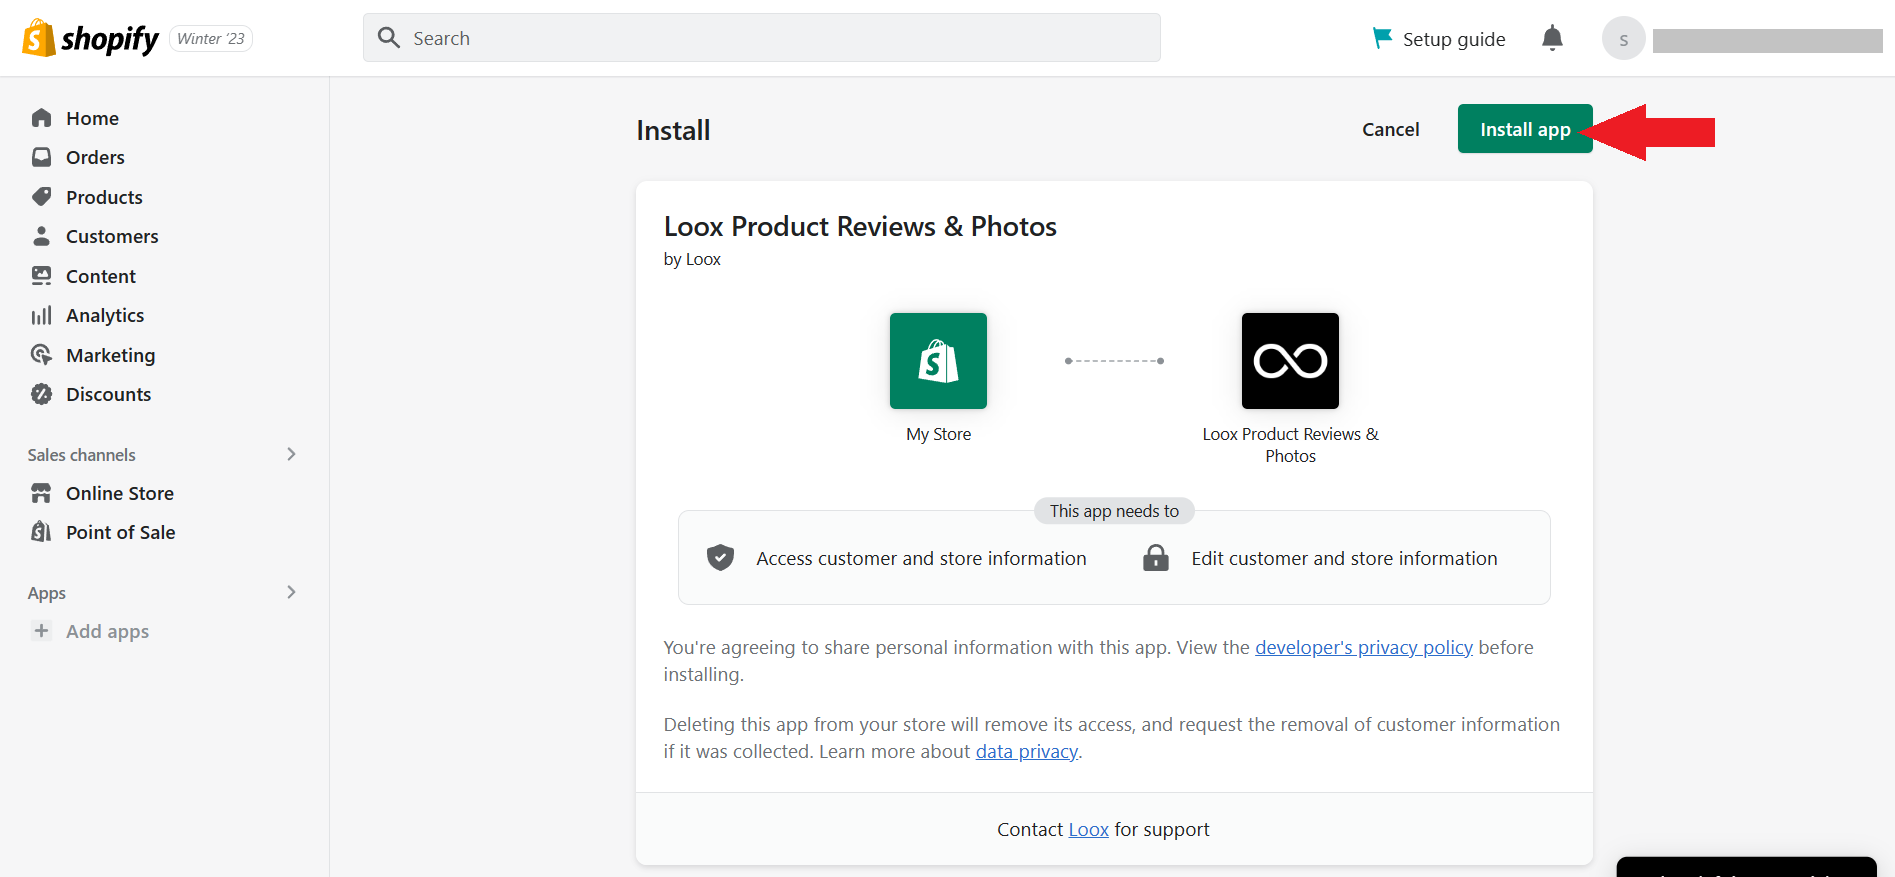
Task: Click the shield checkmark icon
Action: click(720, 558)
